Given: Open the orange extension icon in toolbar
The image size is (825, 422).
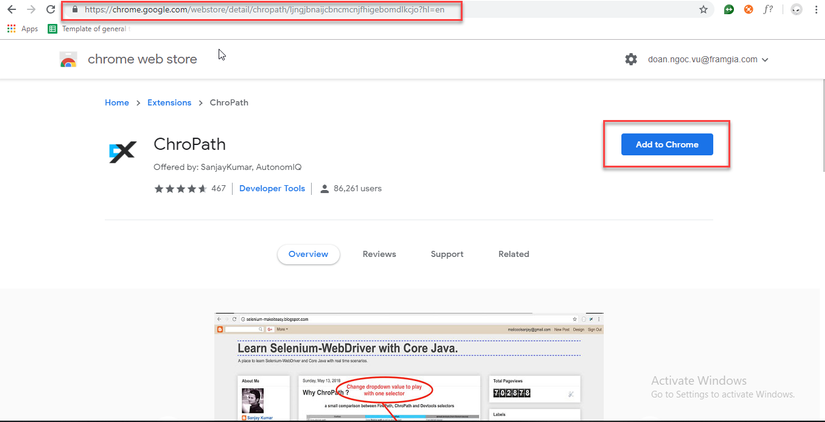Looking at the screenshot, I should 748,9.
